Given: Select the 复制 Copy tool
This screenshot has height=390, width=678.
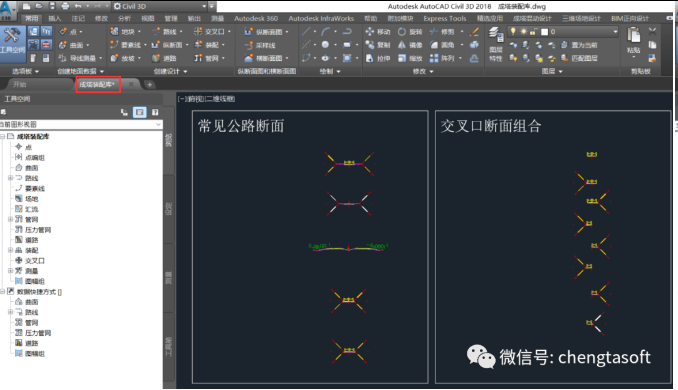Looking at the screenshot, I should click(x=377, y=45).
